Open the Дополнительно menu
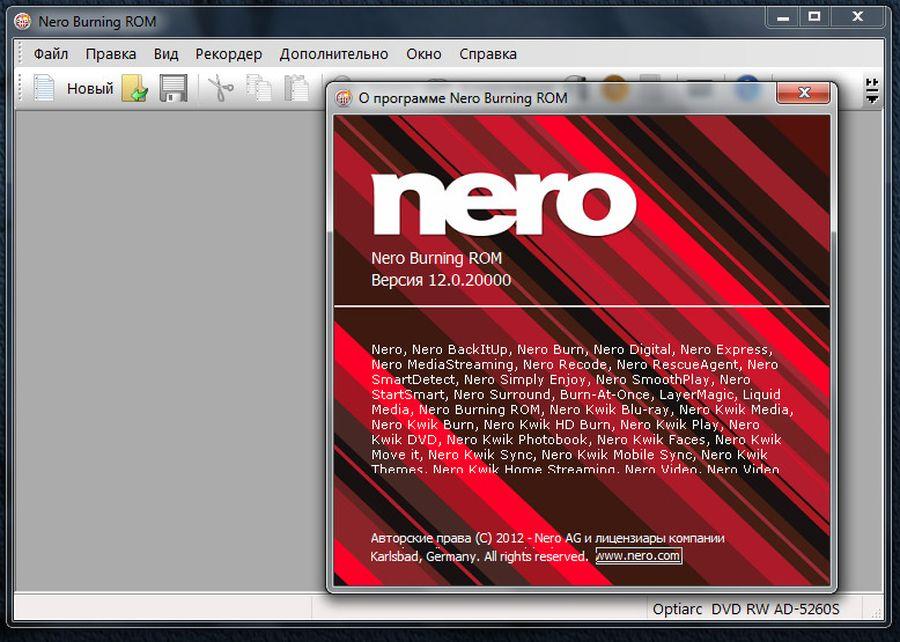This screenshot has width=900, height=642. pos(335,54)
